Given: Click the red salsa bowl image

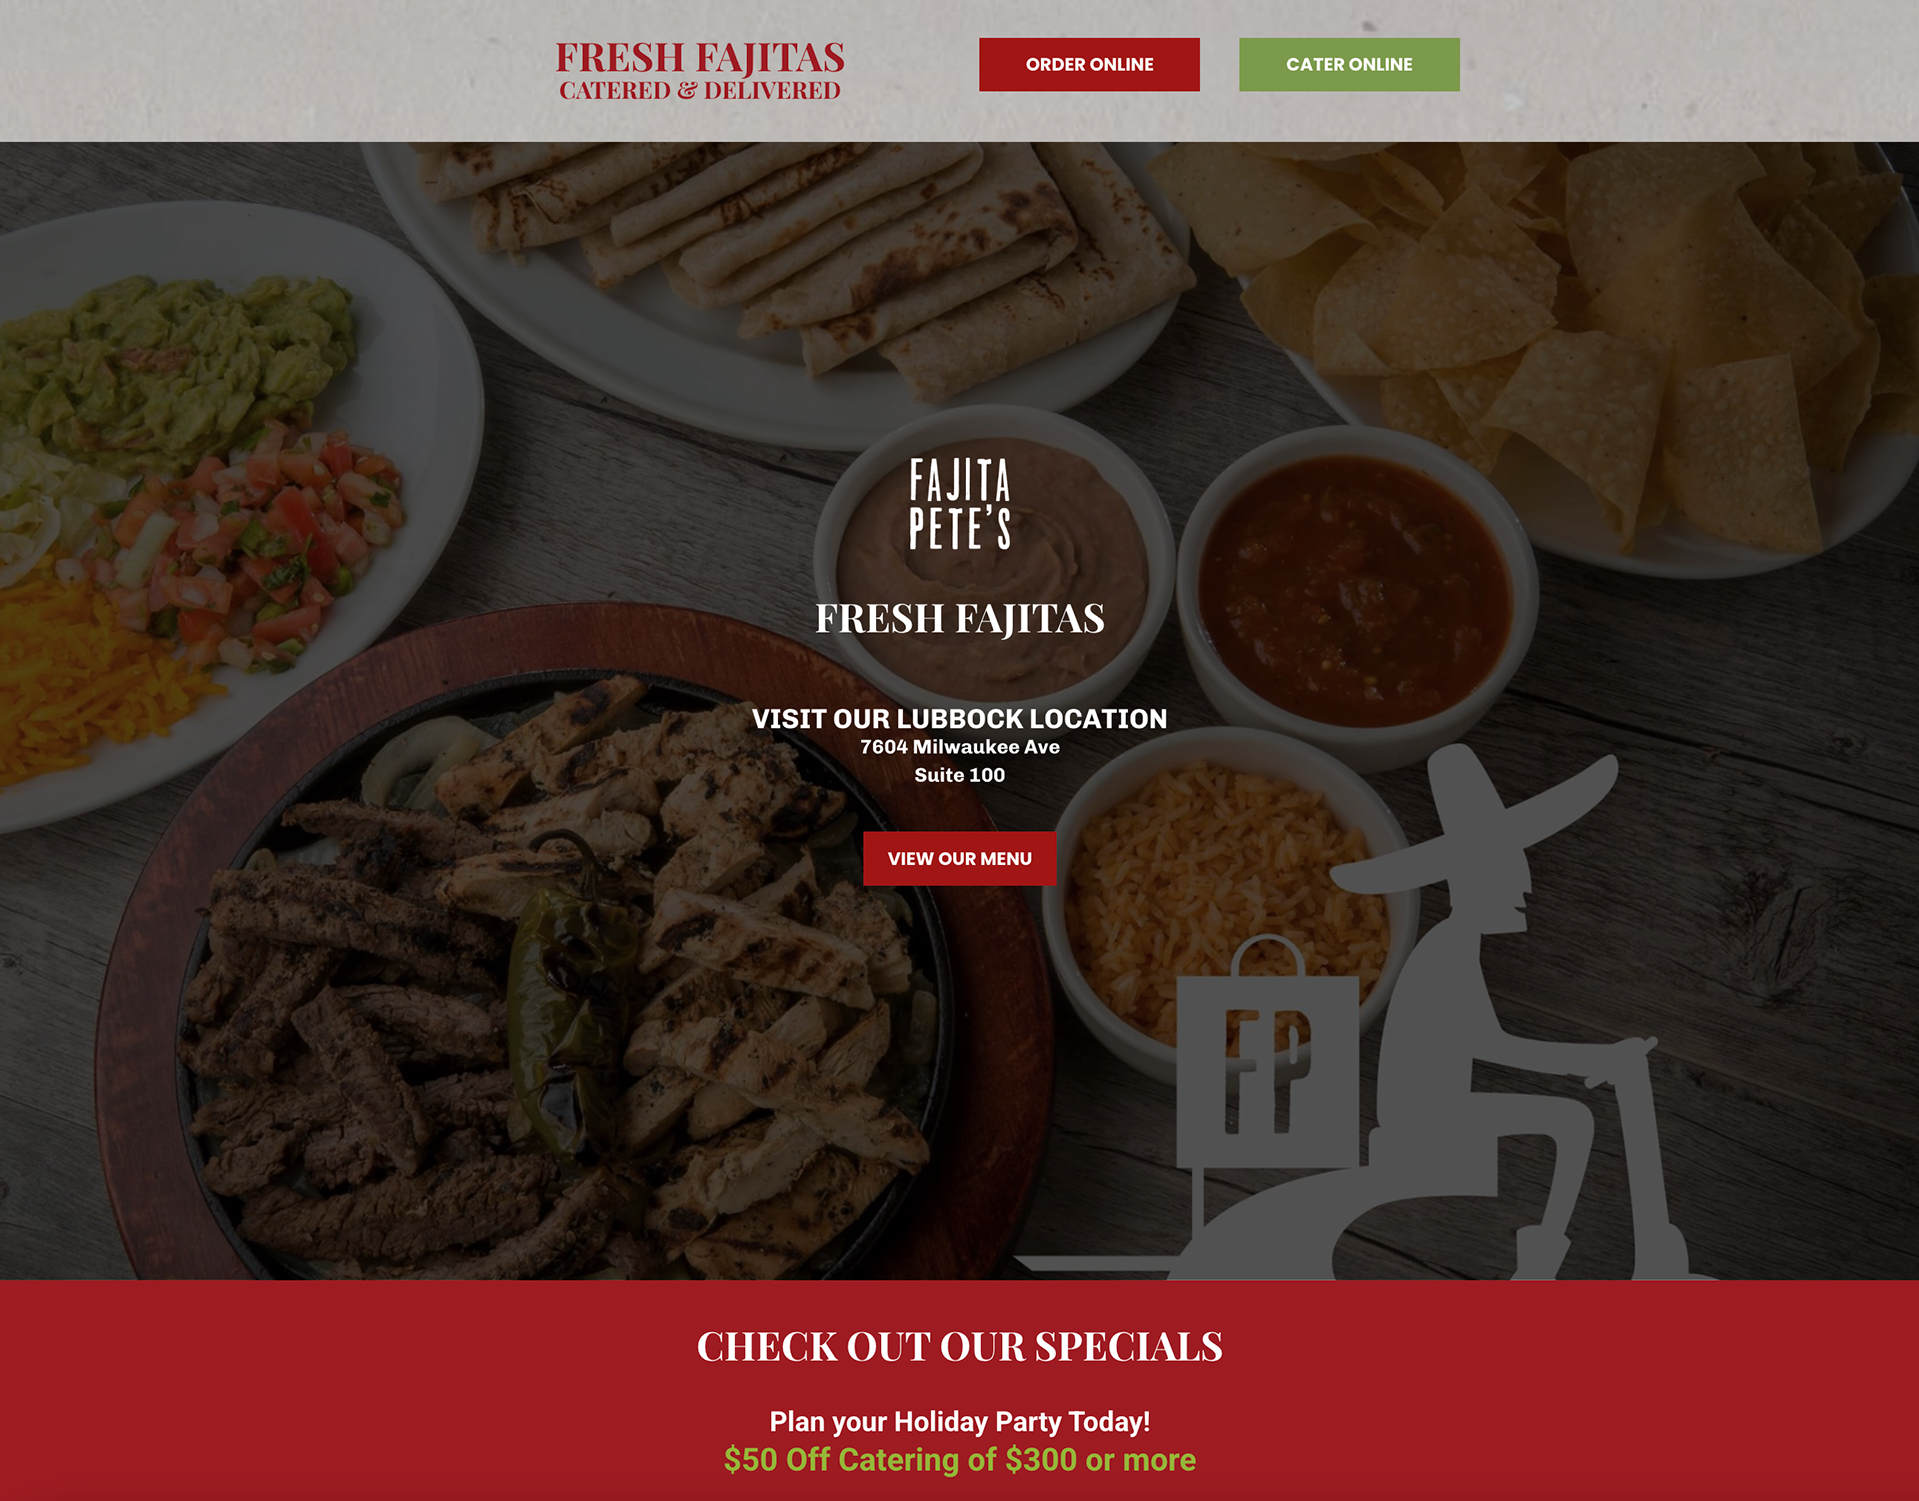Looking at the screenshot, I should [1355, 590].
